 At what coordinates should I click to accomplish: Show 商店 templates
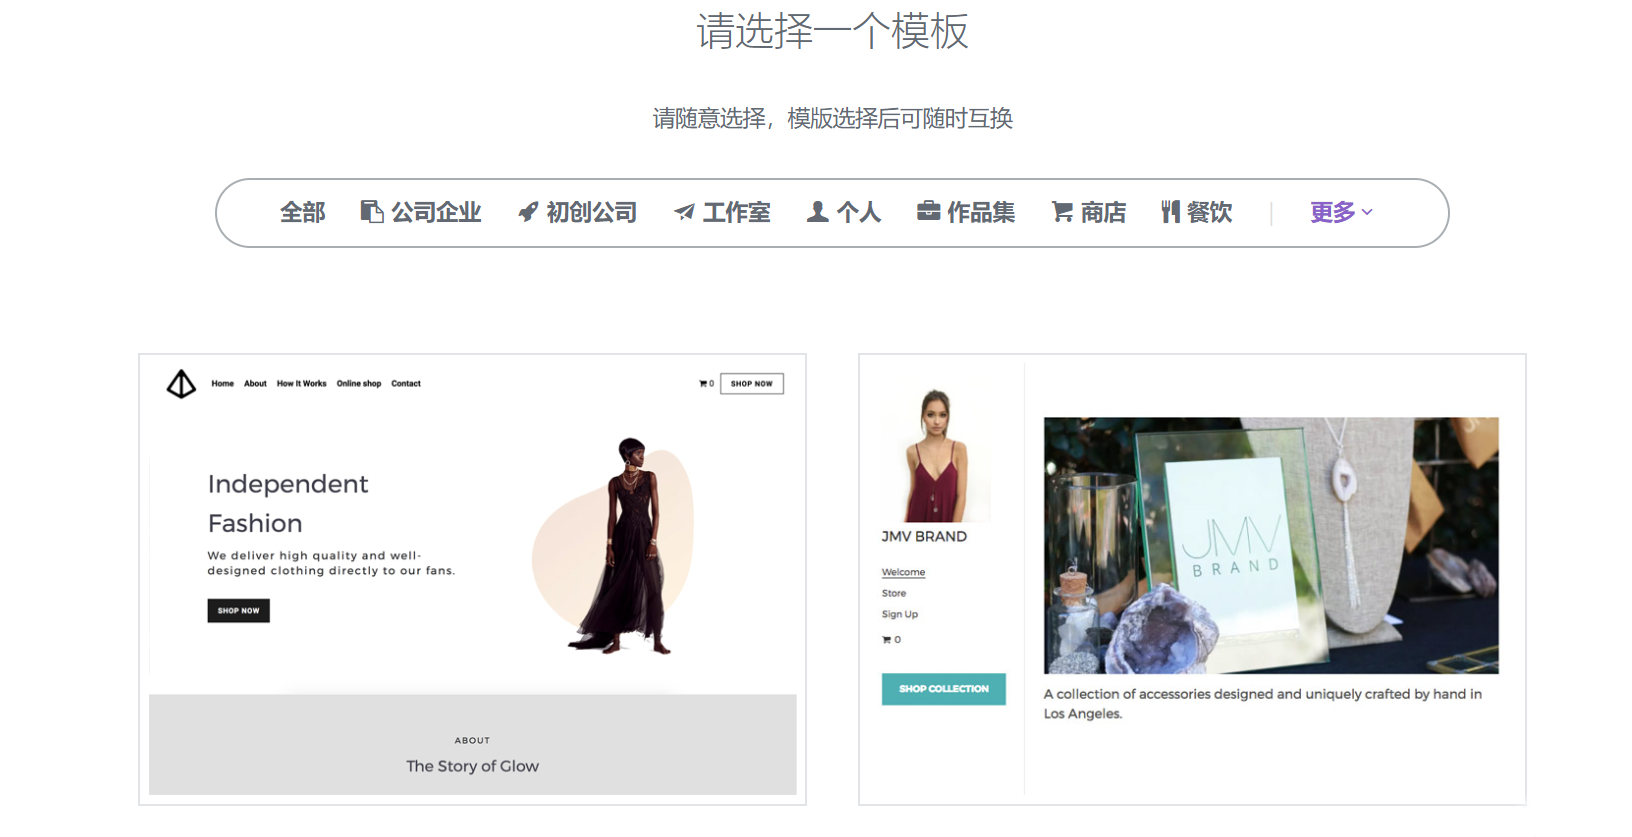point(1088,212)
